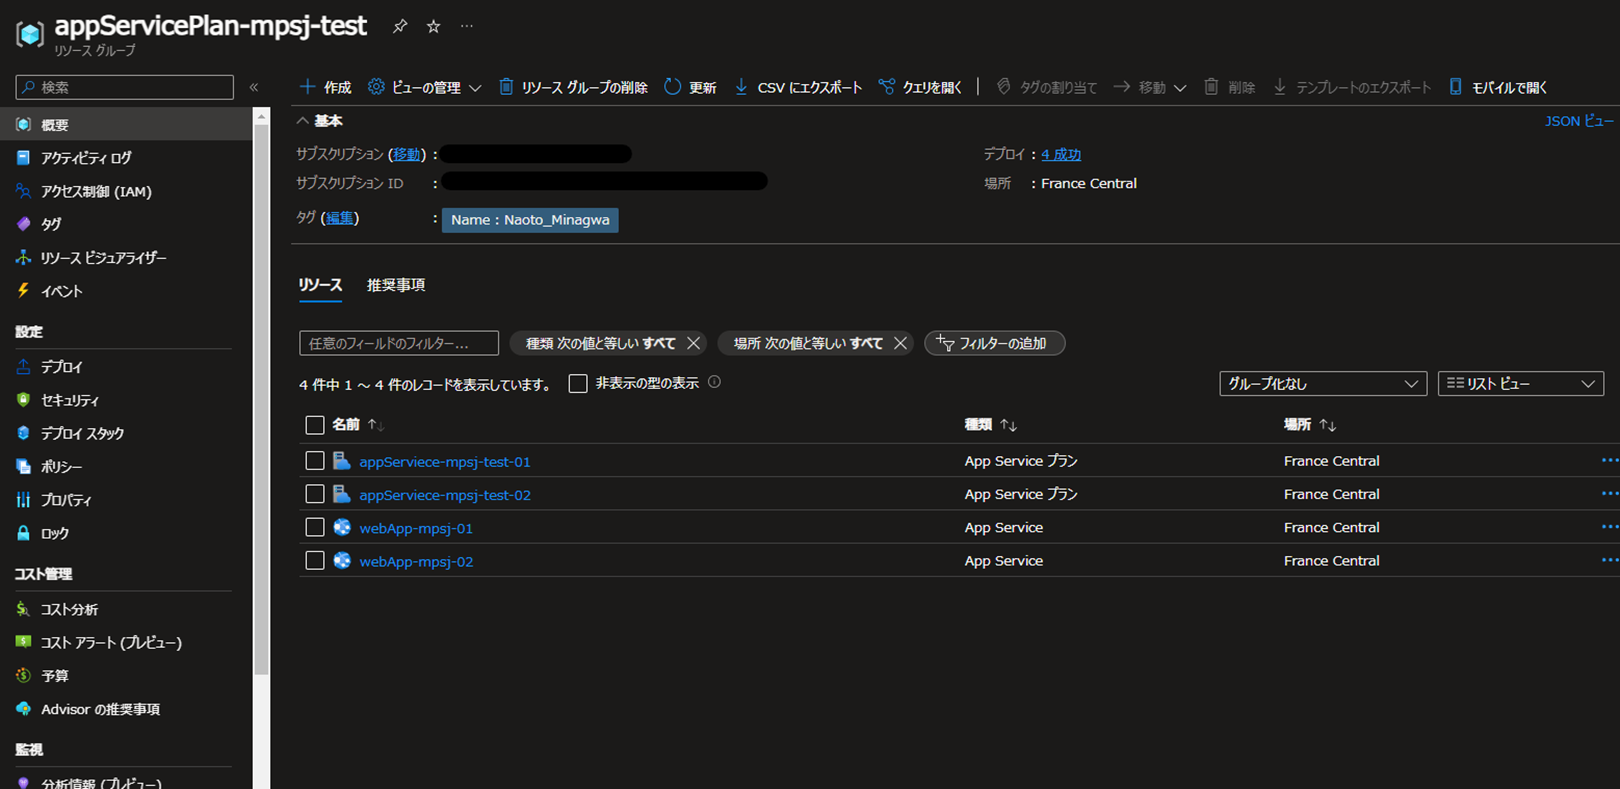Viewport: 1620px width, 789px height.
Task: Click リソース グループの削除
Action: click(573, 87)
